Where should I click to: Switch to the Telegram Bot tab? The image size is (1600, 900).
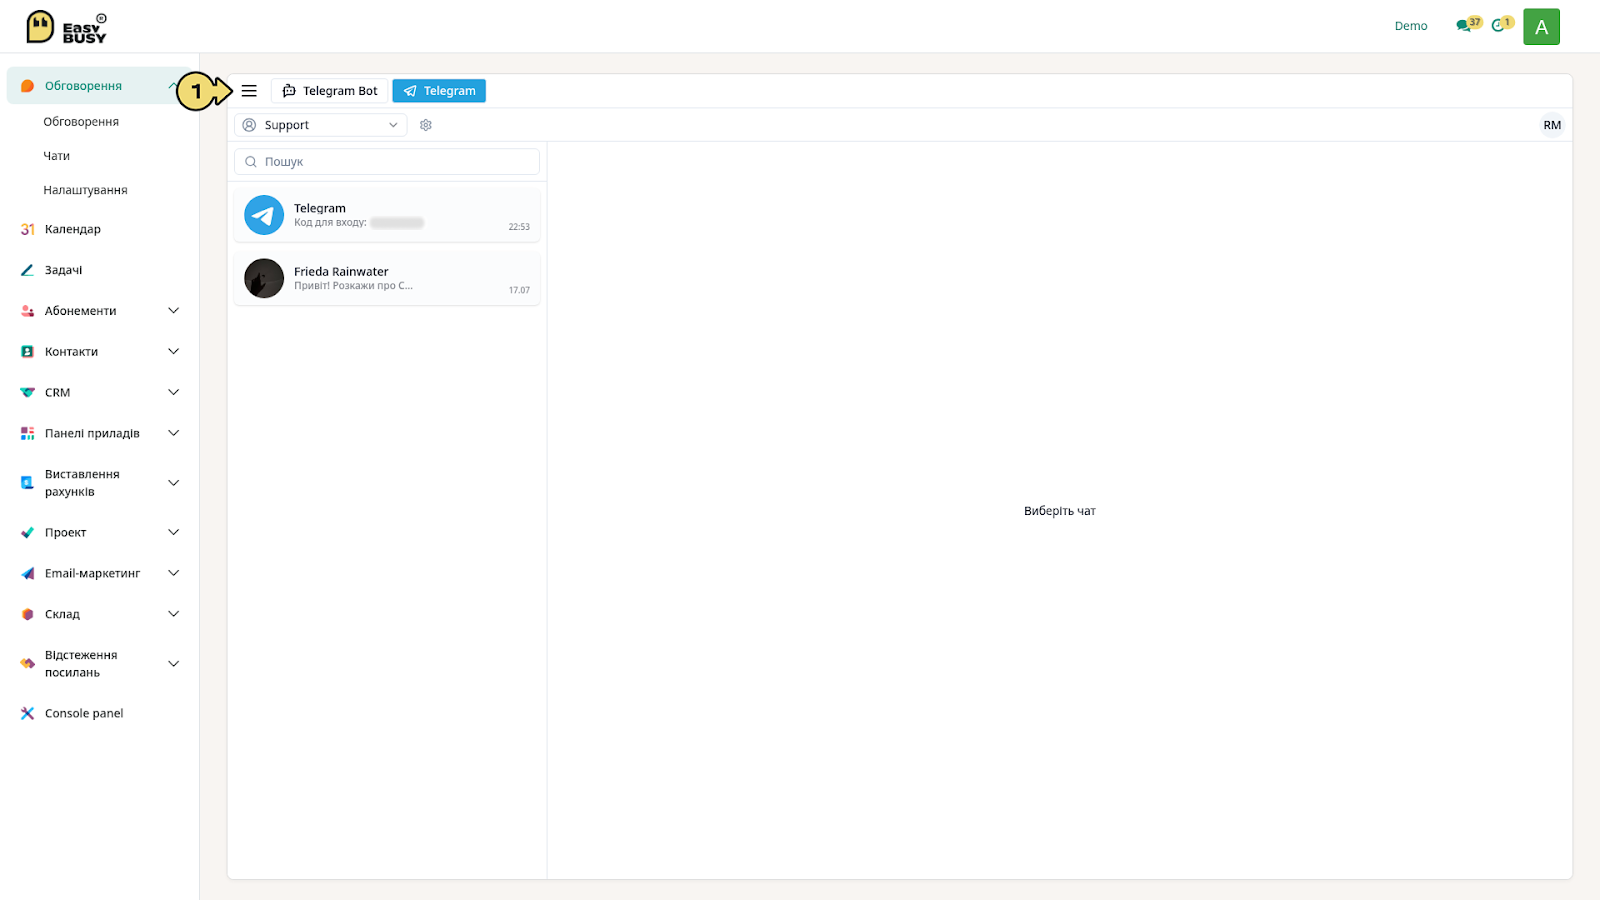coord(329,91)
